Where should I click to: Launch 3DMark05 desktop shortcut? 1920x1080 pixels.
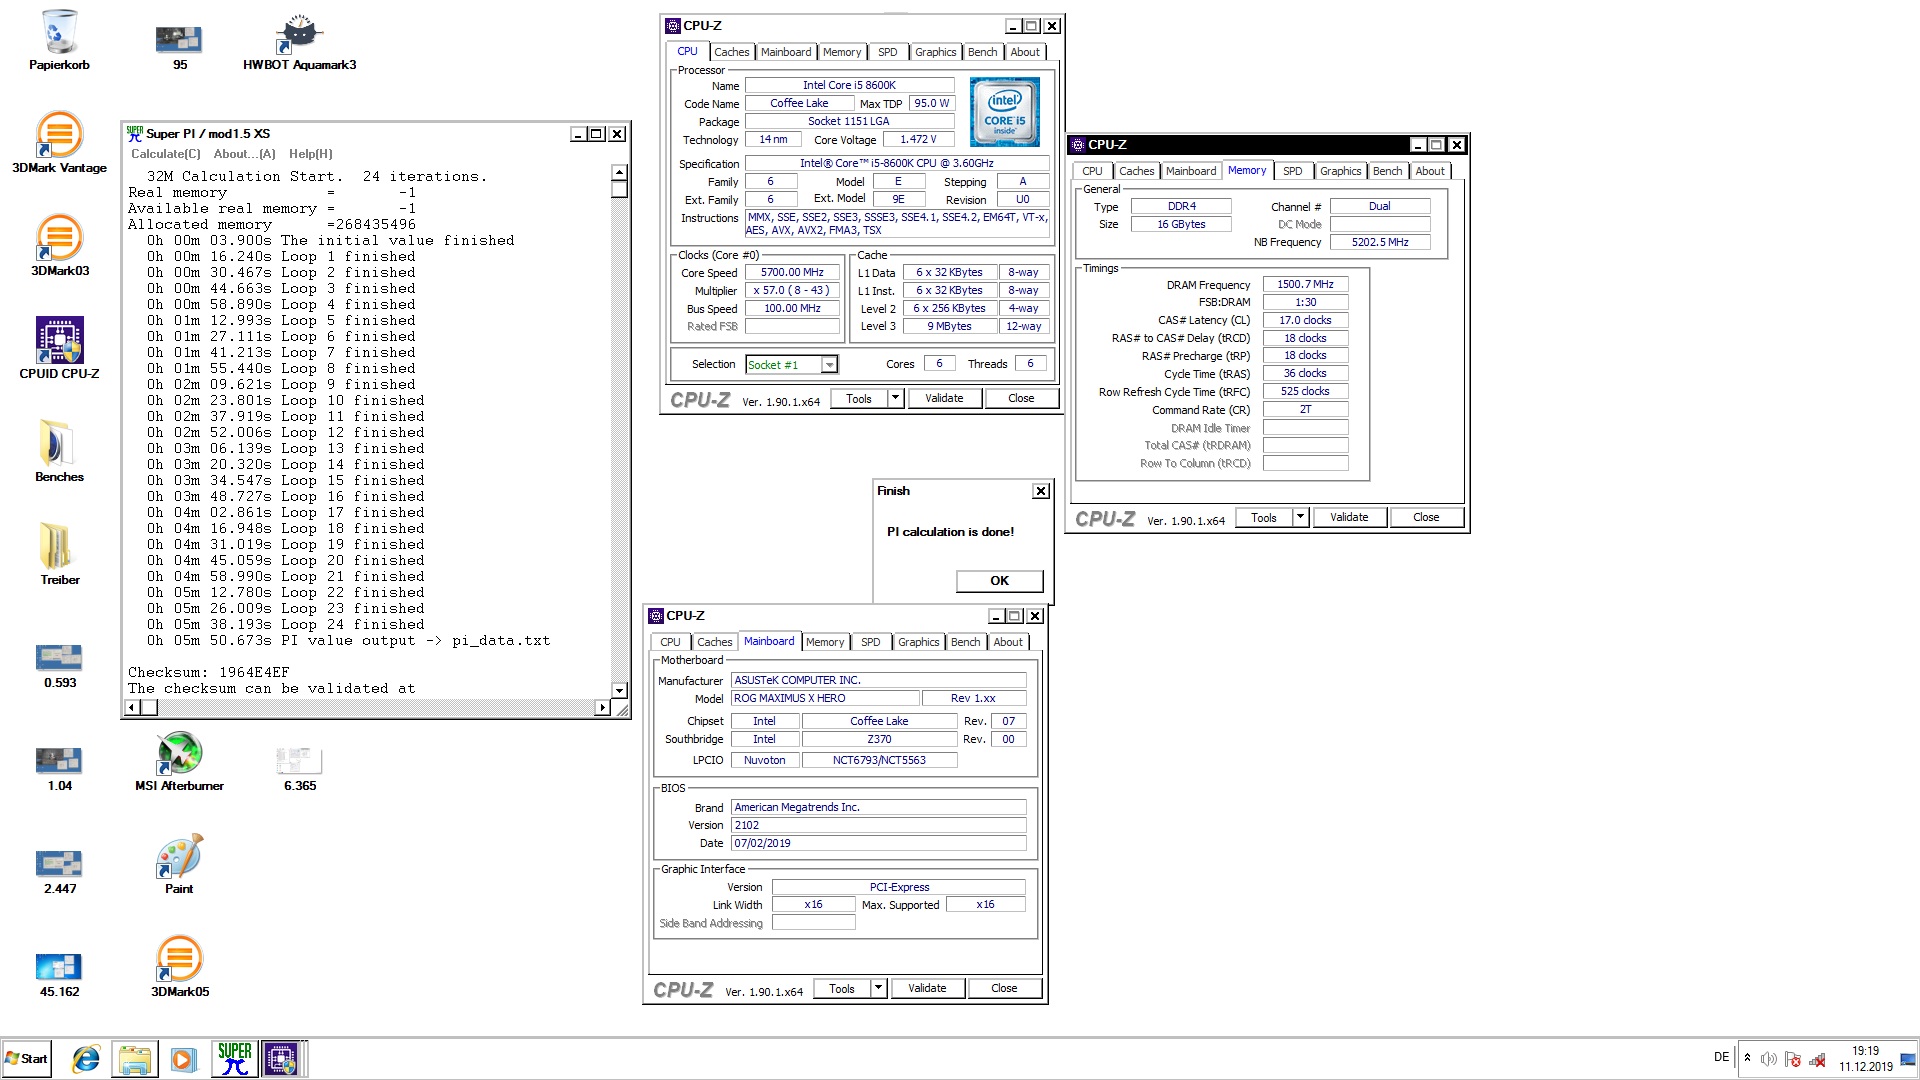(180, 968)
